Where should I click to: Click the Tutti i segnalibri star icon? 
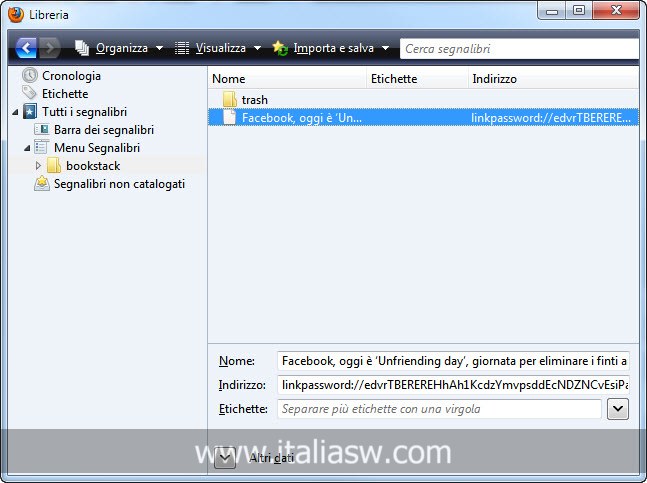(30, 111)
